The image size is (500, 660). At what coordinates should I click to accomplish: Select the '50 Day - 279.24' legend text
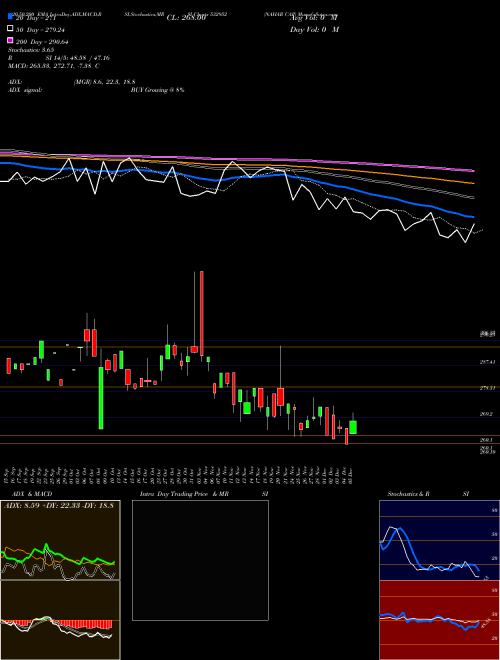42,30
